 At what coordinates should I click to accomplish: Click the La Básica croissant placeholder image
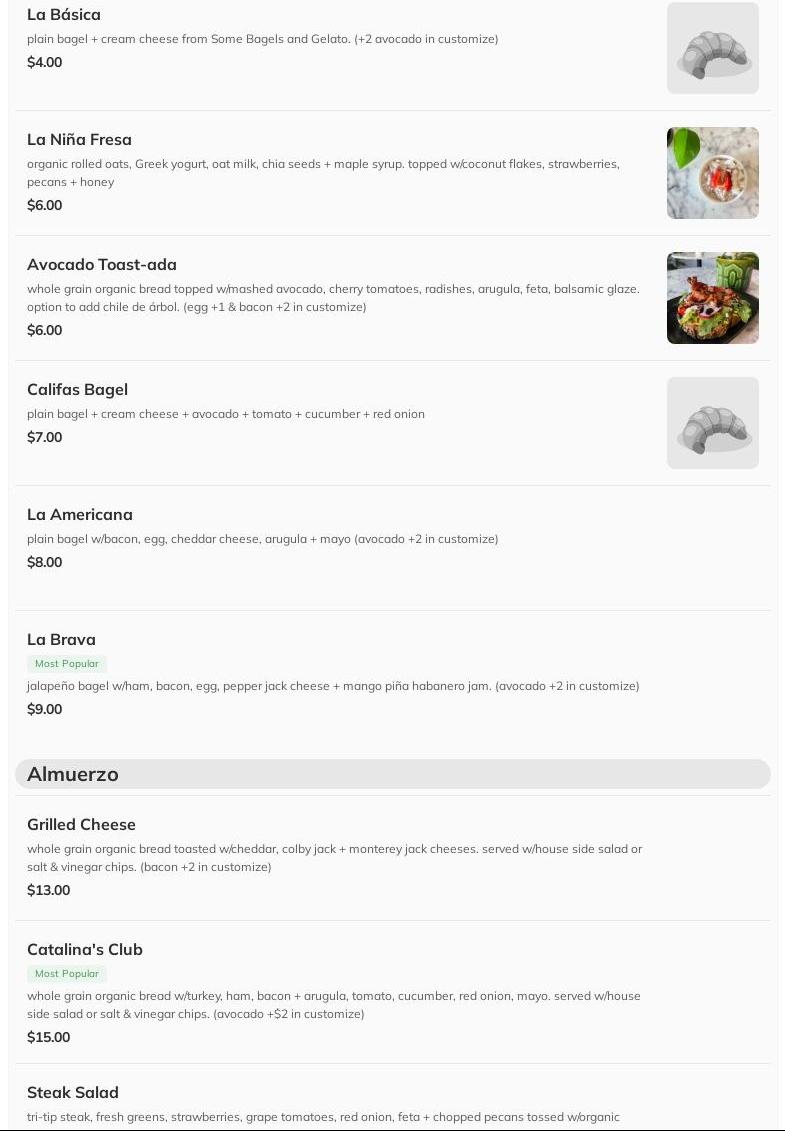[712, 48]
